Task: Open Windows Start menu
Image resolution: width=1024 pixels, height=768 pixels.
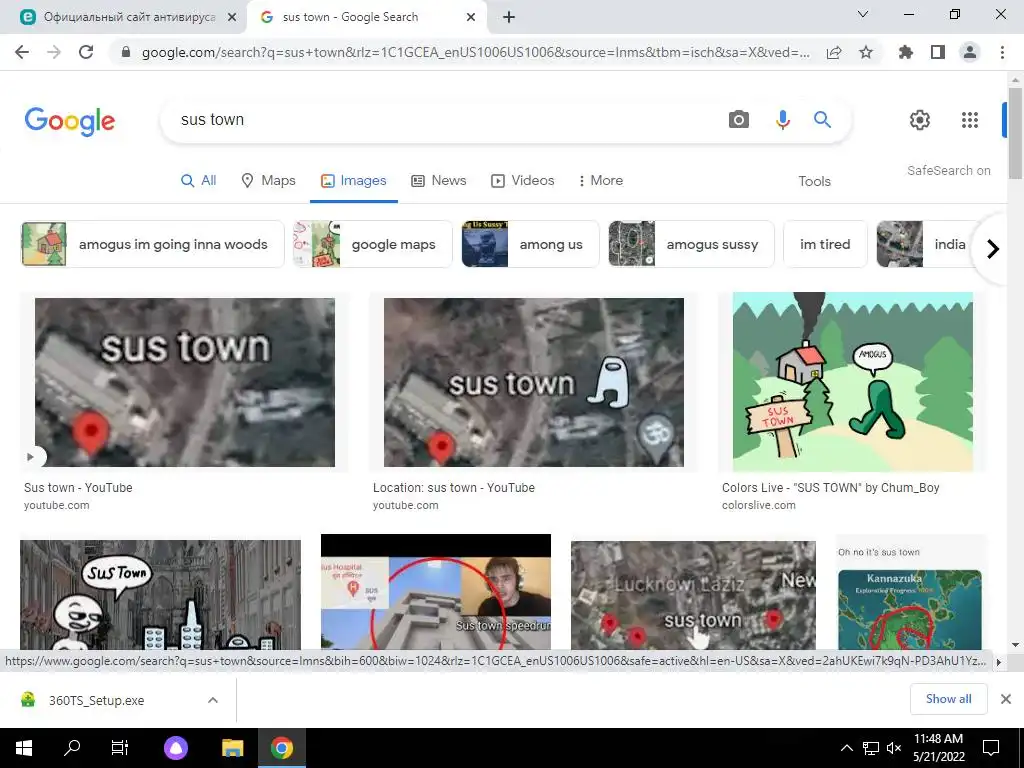Action: pos(24,748)
